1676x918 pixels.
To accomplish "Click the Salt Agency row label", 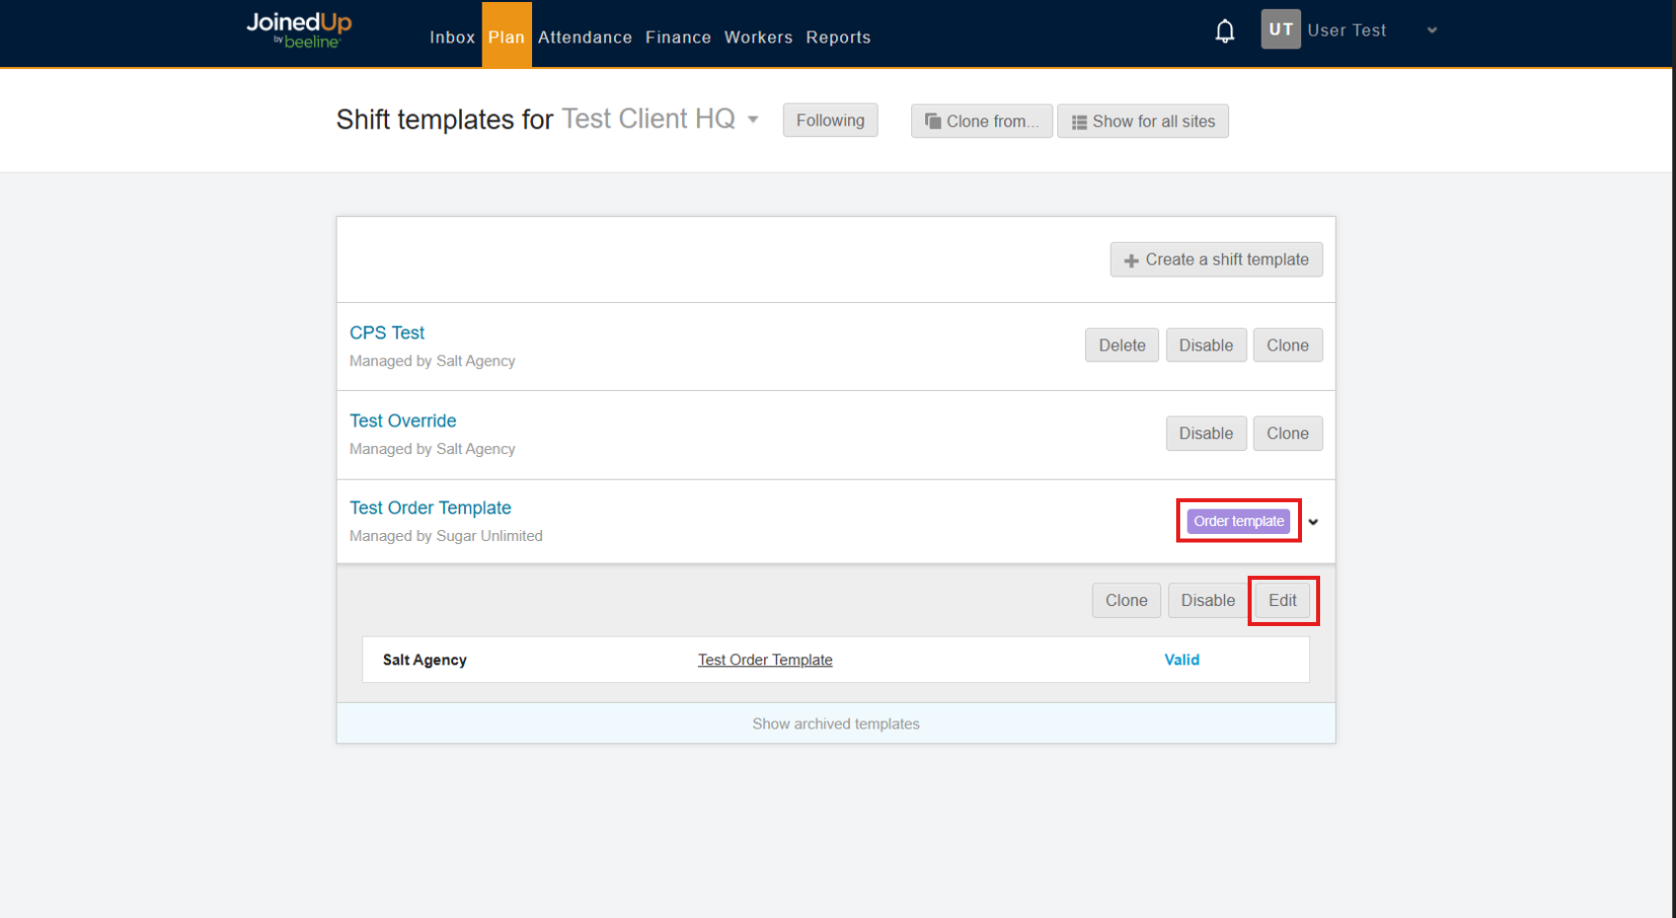I will (x=425, y=660).
